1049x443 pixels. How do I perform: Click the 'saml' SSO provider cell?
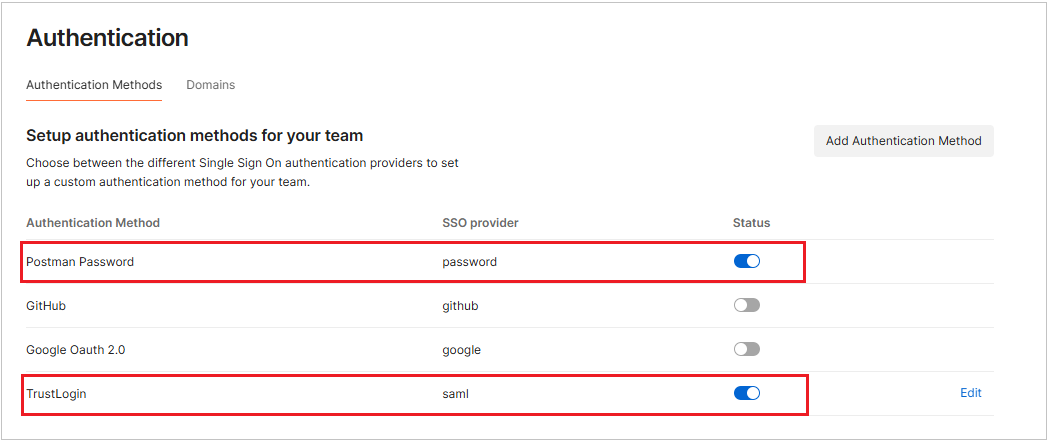tap(456, 394)
